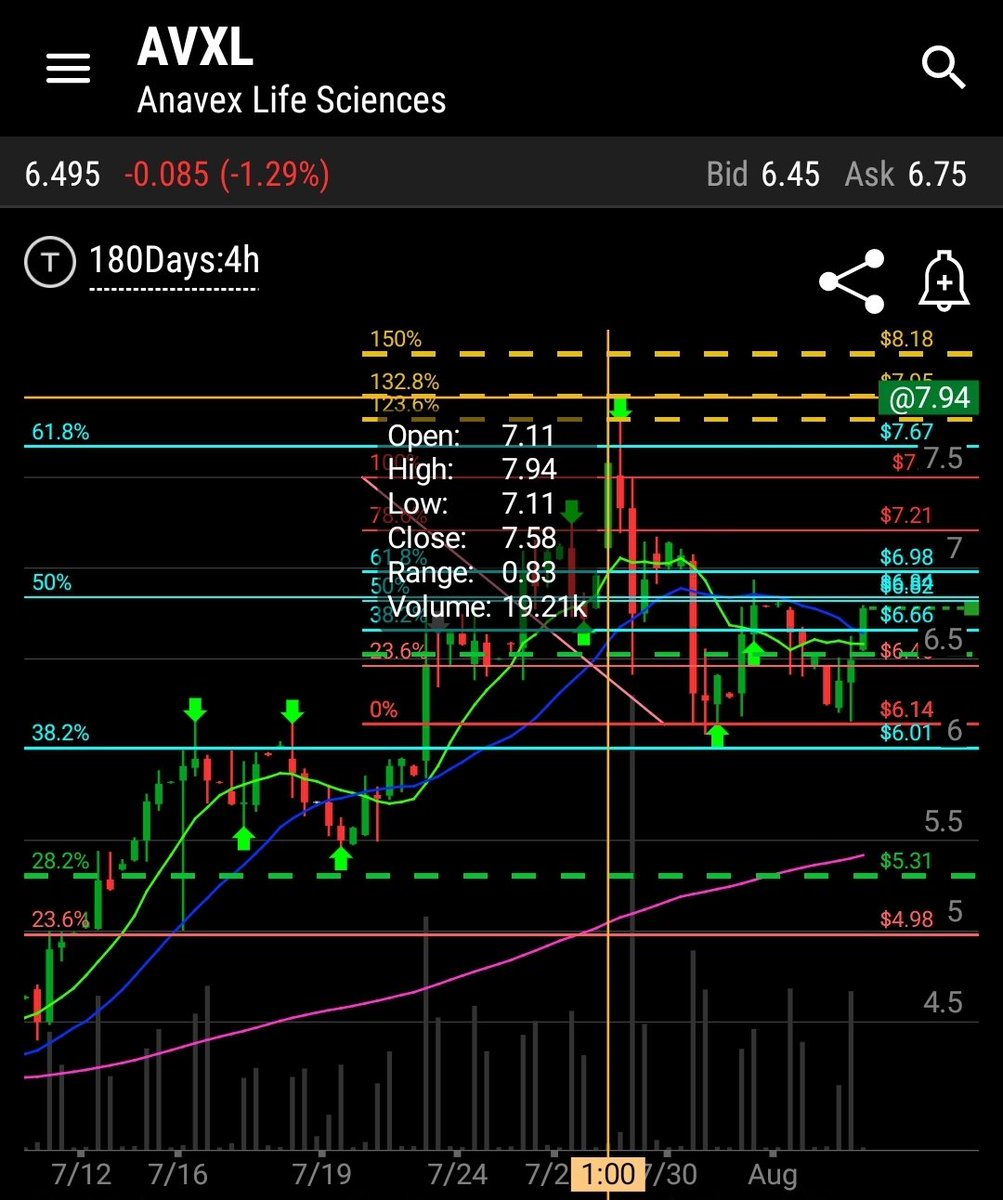Screen dimensions: 1003x1200
Task: Tap the left 50% Fibonacci label
Action: (x=52, y=582)
